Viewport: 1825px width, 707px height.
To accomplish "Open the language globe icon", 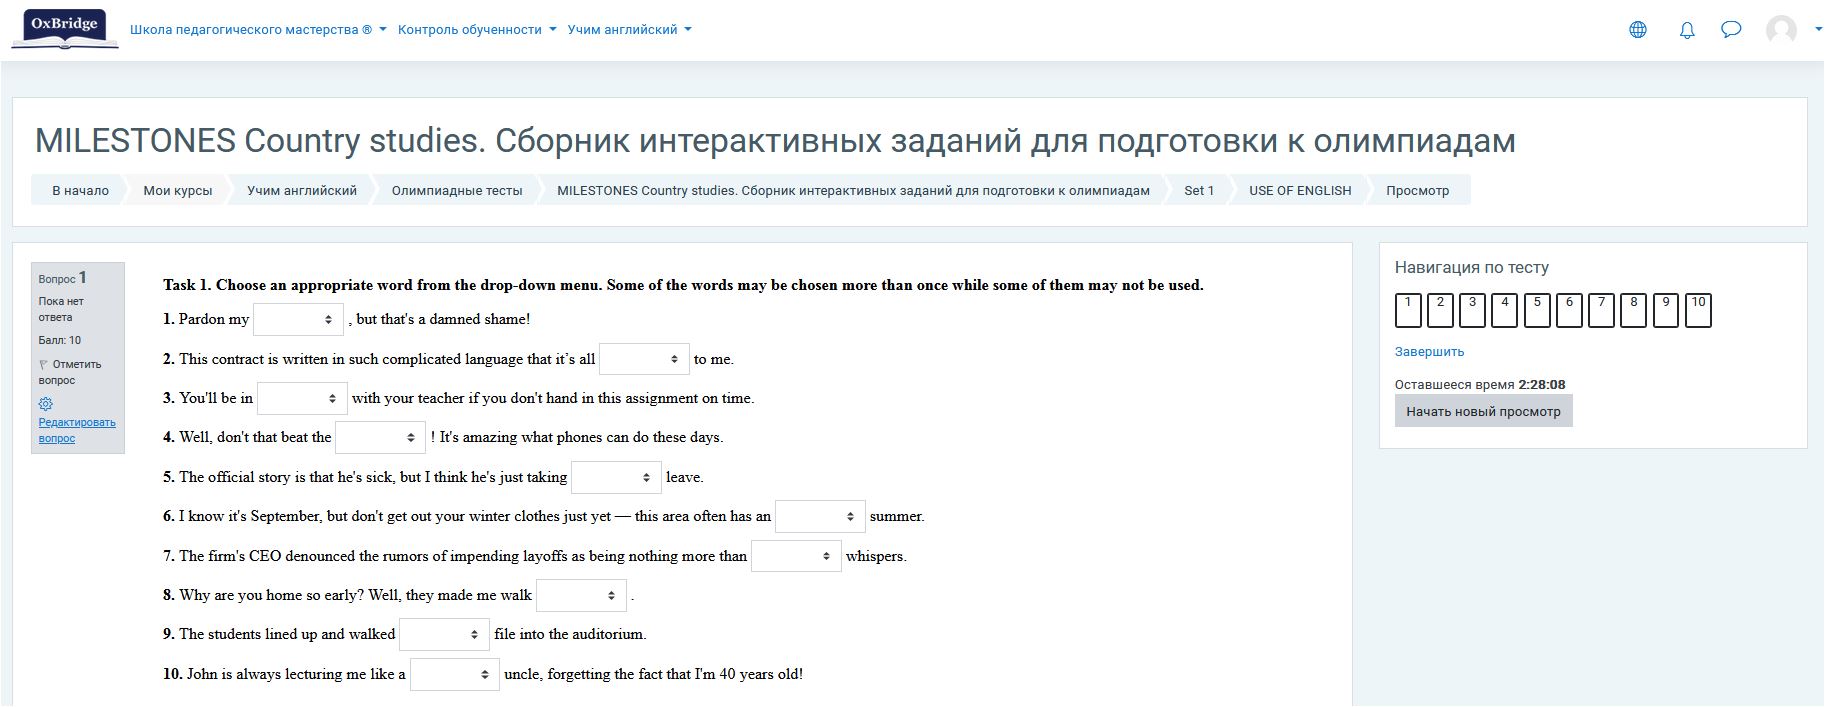I will (1638, 30).
